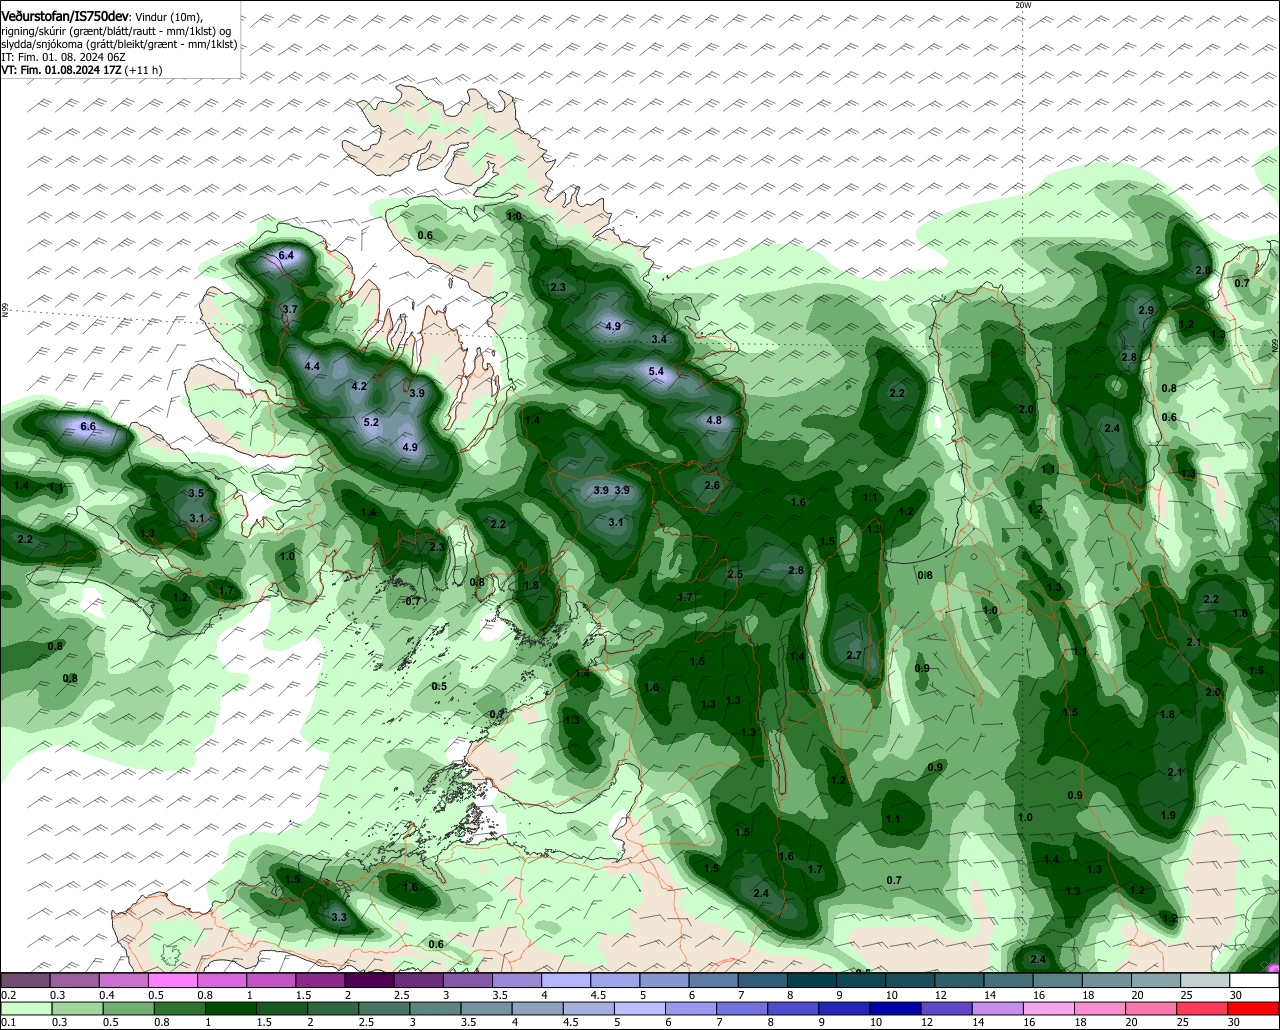Image resolution: width=1280 pixels, height=1030 pixels.
Task: Pick the white 30 snow legend swatch
Action: coord(1254,981)
